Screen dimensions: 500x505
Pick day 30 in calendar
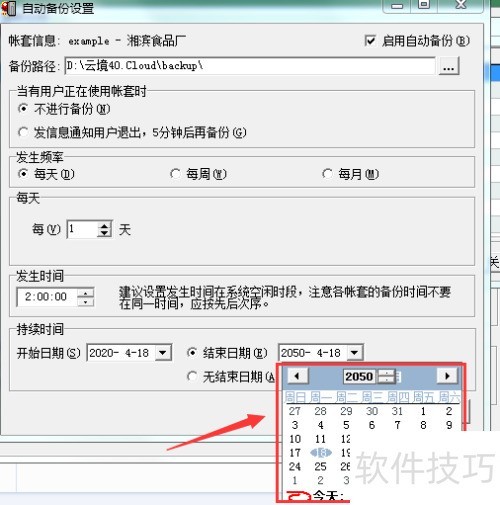(x=372, y=411)
